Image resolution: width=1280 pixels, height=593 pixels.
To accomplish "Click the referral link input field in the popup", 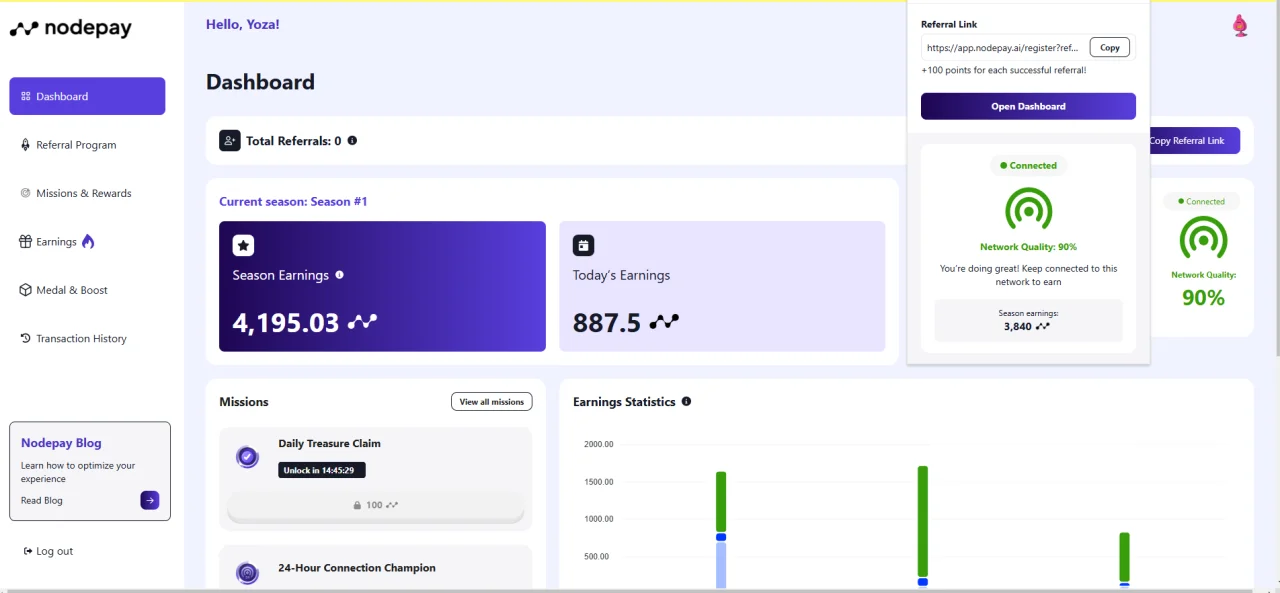I will coord(1003,47).
